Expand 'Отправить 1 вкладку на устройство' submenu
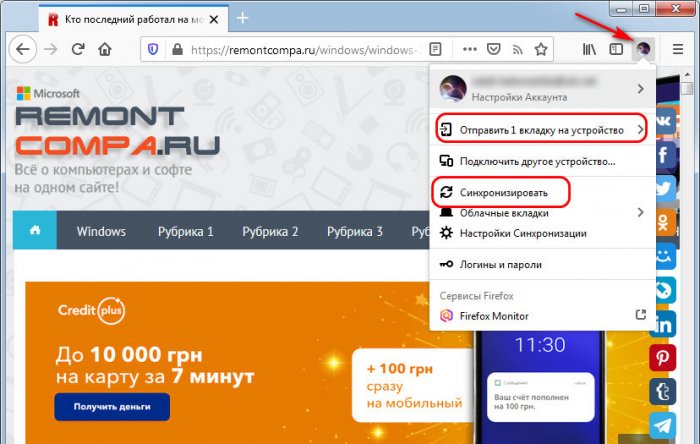The image size is (700, 444). [x=541, y=130]
